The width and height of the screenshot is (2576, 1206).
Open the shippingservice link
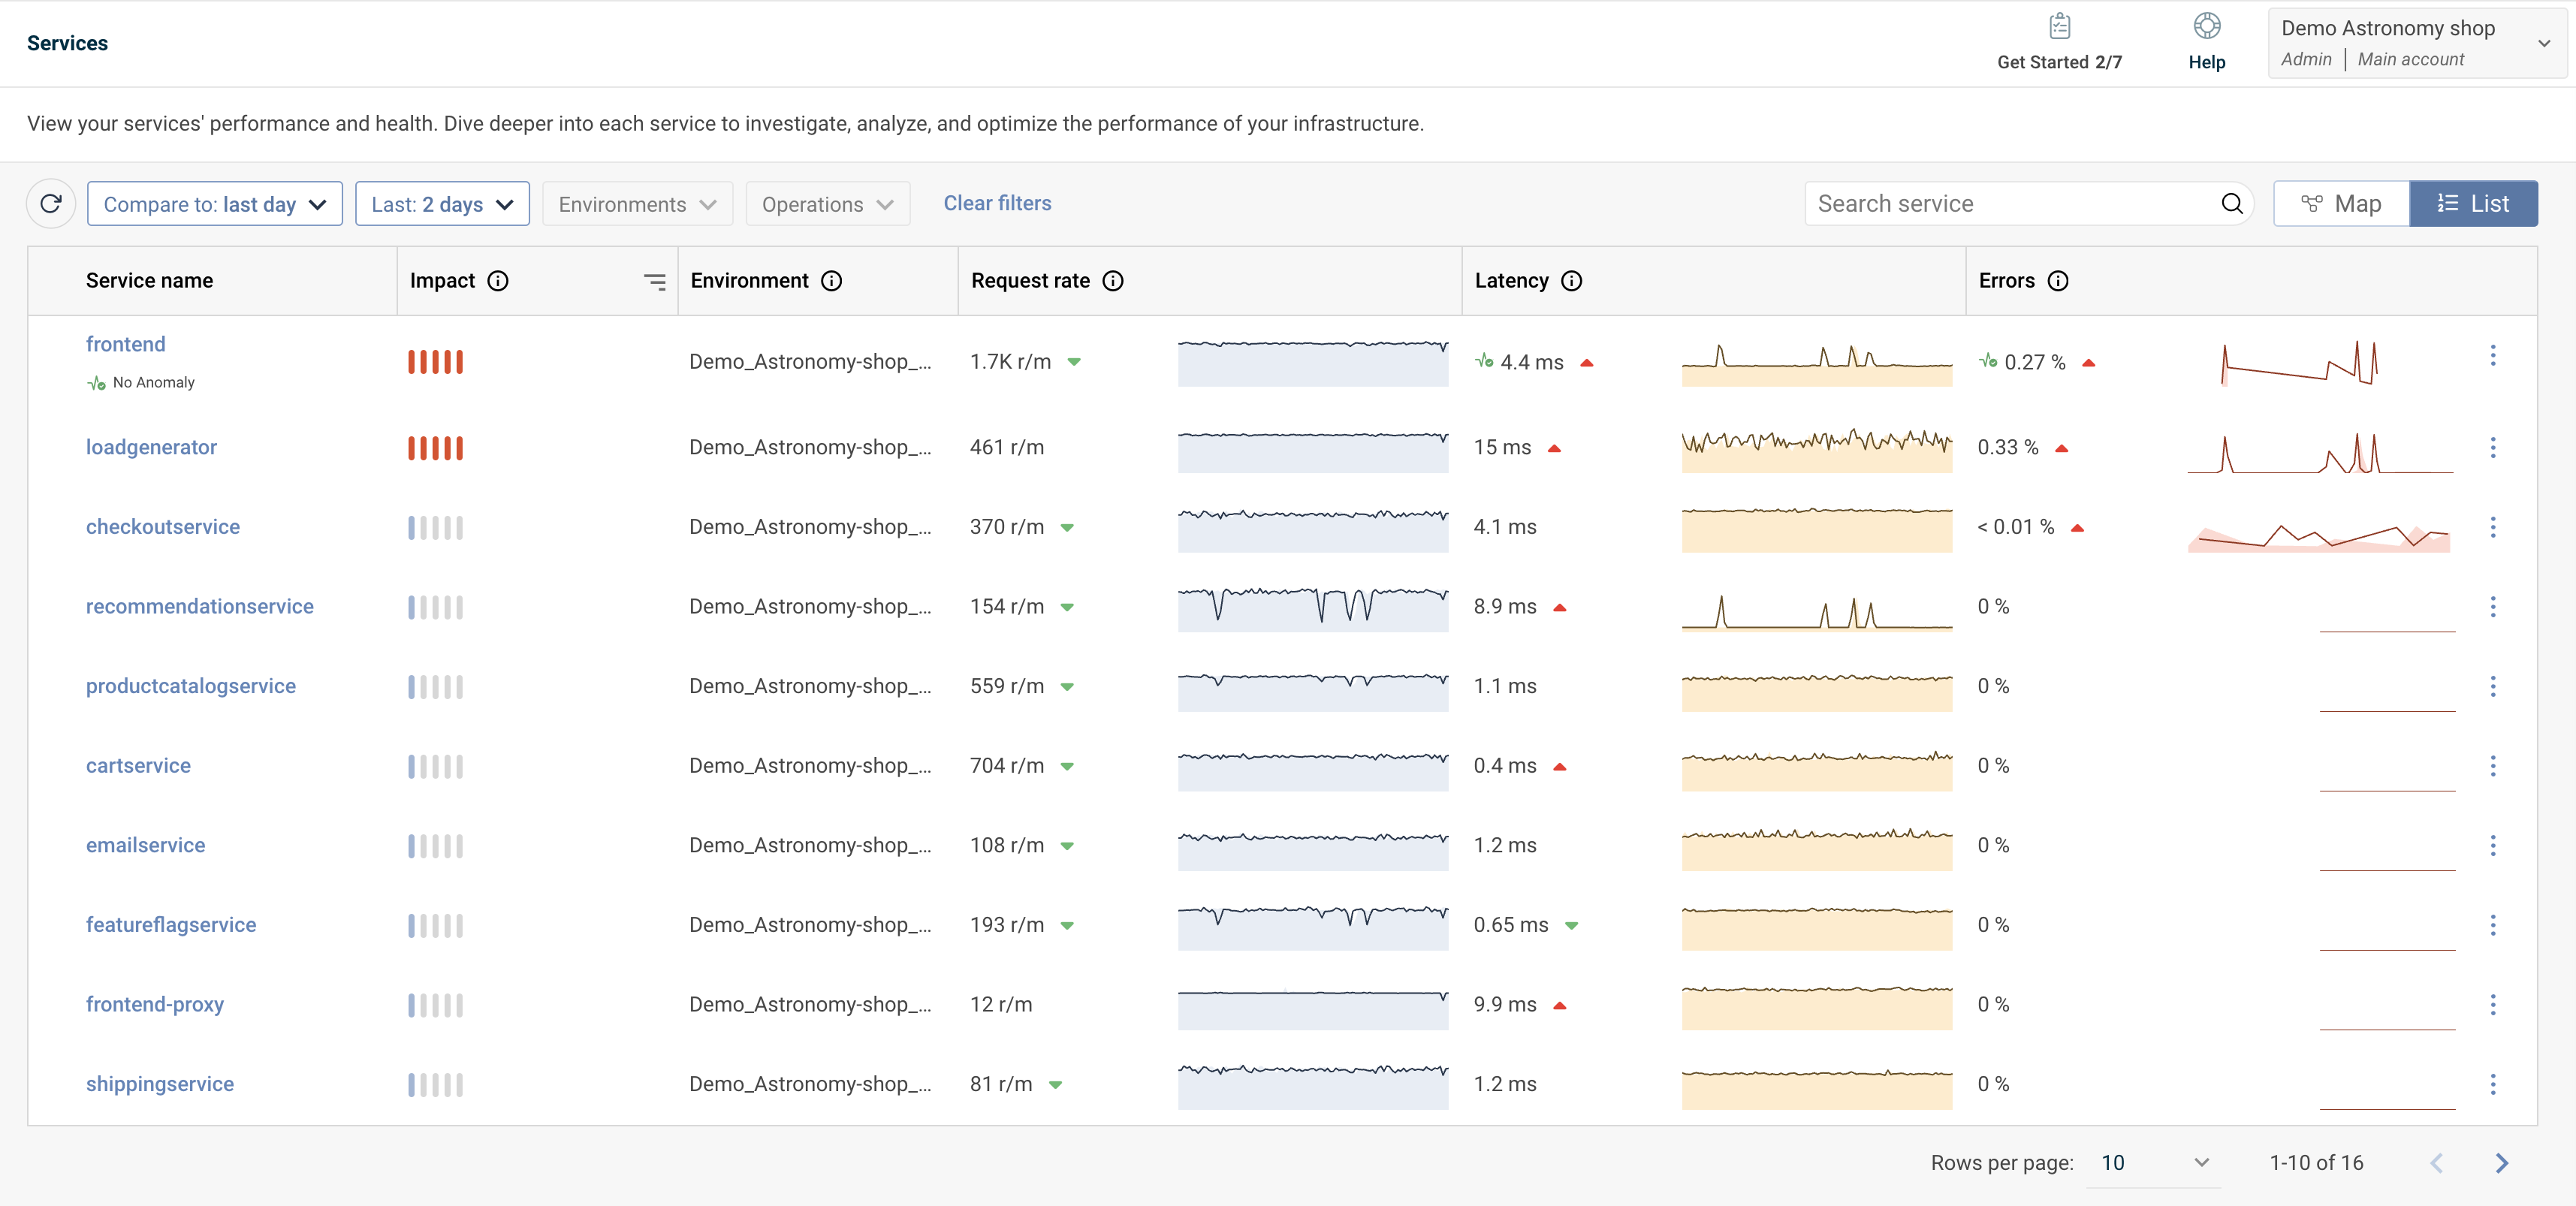tap(160, 1084)
